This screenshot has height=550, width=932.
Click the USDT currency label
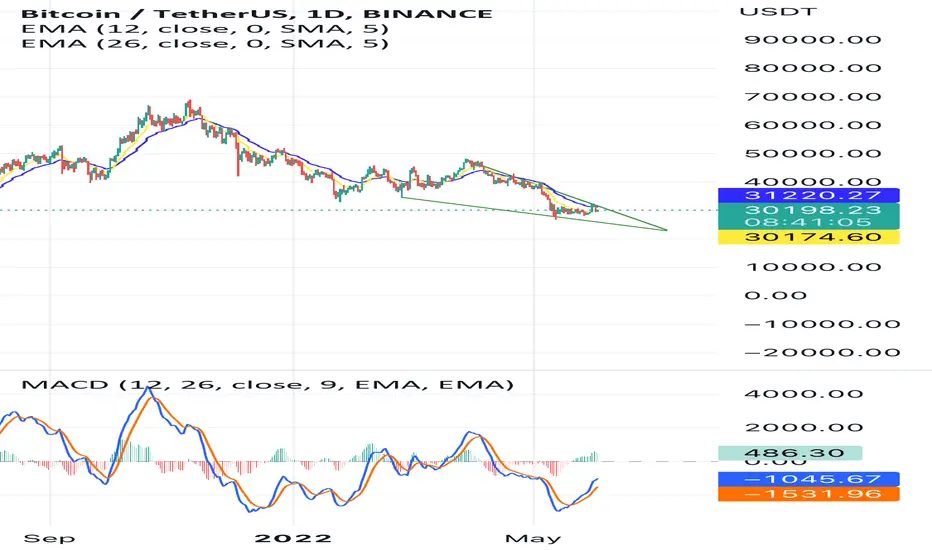777,11
